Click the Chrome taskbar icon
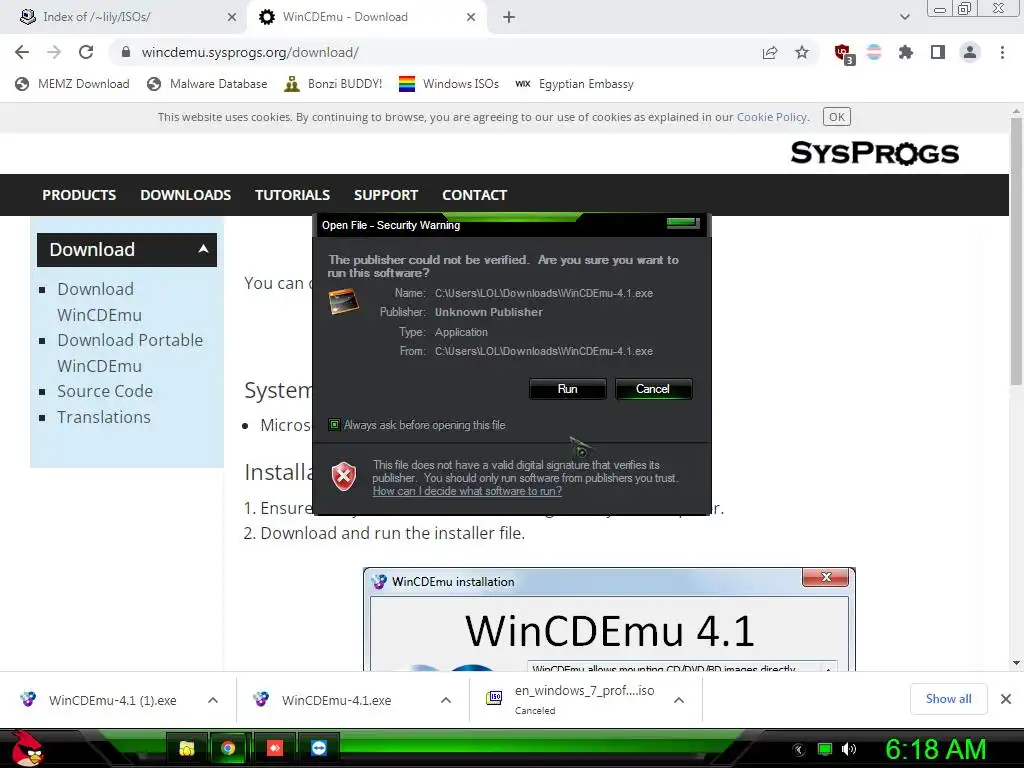This screenshot has height=768, width=1024. [x=228, y=748]
